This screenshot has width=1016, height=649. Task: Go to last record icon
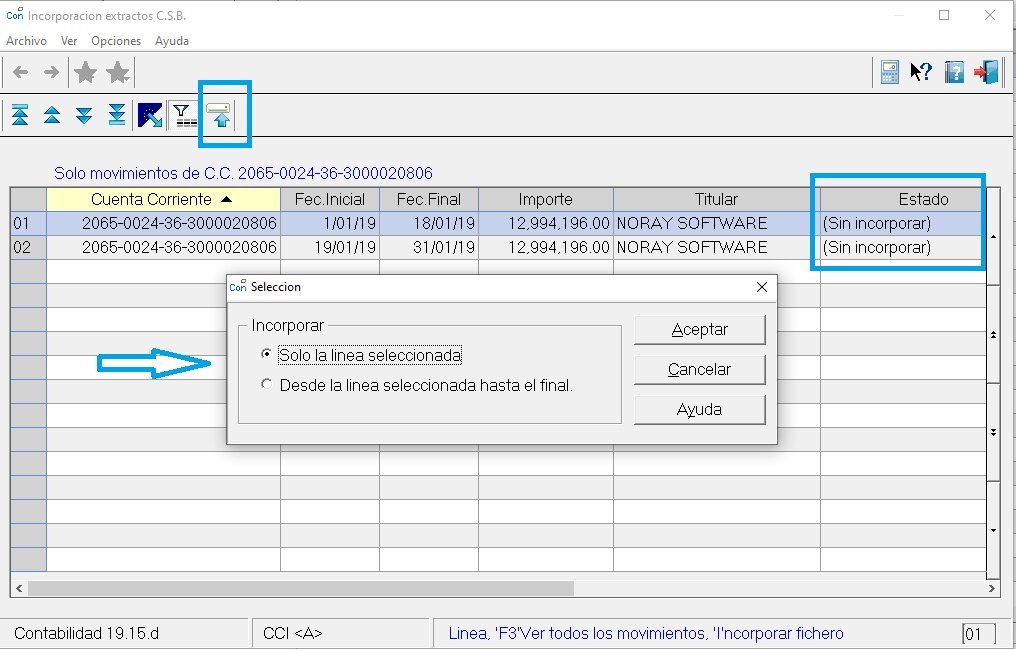(x=117, y=115)
